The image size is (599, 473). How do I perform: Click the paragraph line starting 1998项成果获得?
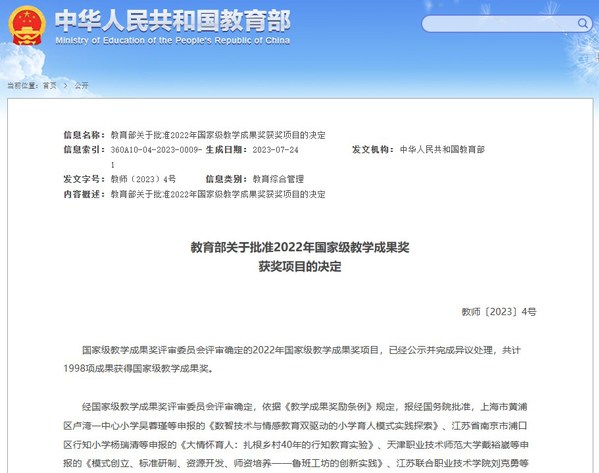point(138,369)
